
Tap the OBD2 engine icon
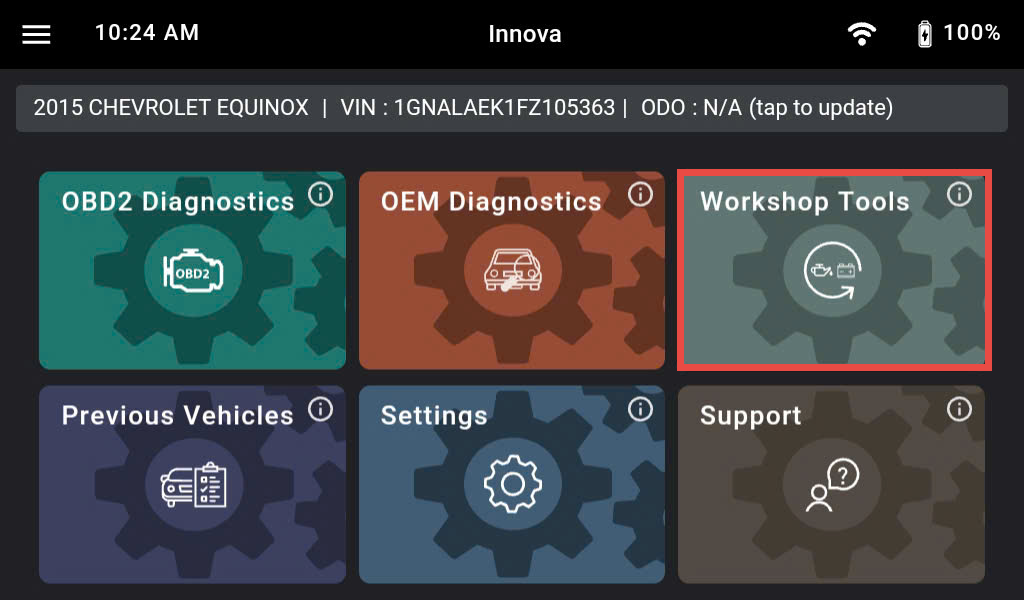pyautogui.click(x=193, y=271)
